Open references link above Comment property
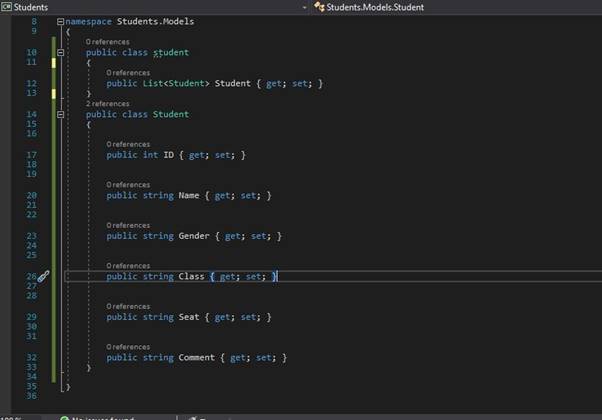This screenshot has width=602, height=420. tap(128, 347)
